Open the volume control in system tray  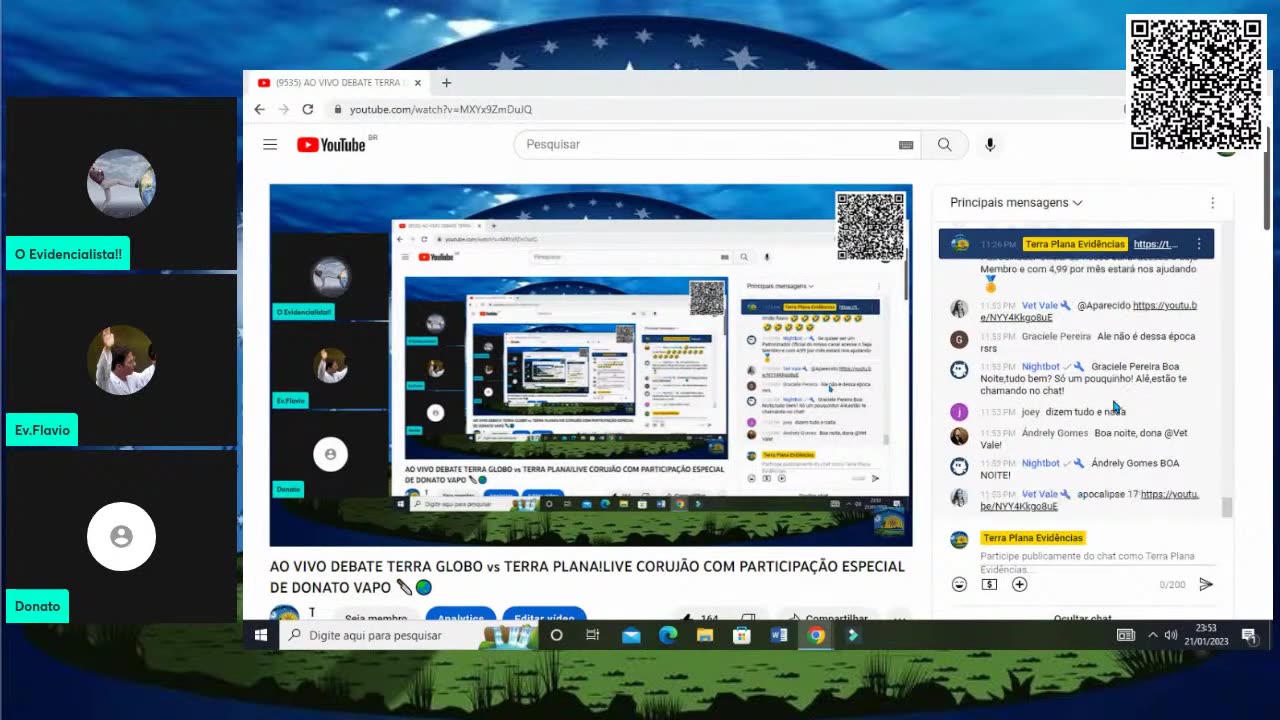1170,635
